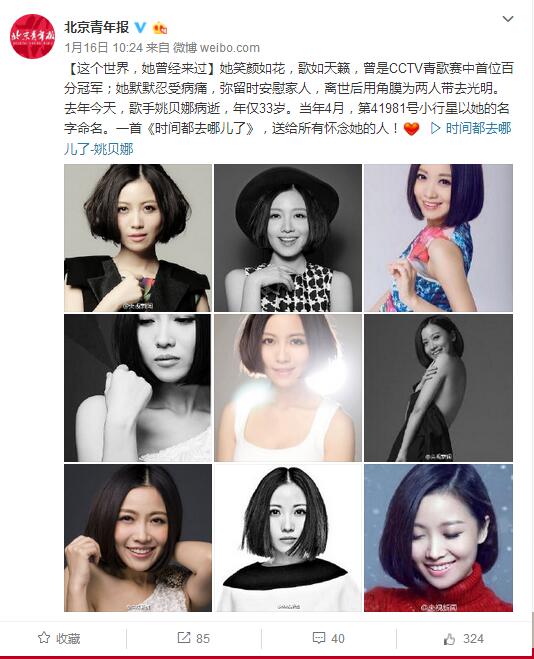
Task: Open the 北京青年报 account name link
Action: pos(97,27)
